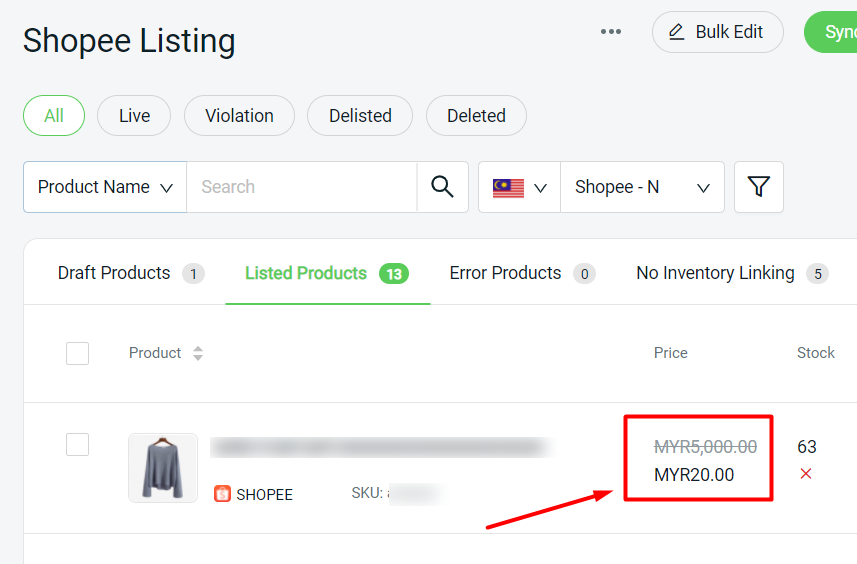Click the magnifying glass search icon
857x564 pixels.
[442, 187]
